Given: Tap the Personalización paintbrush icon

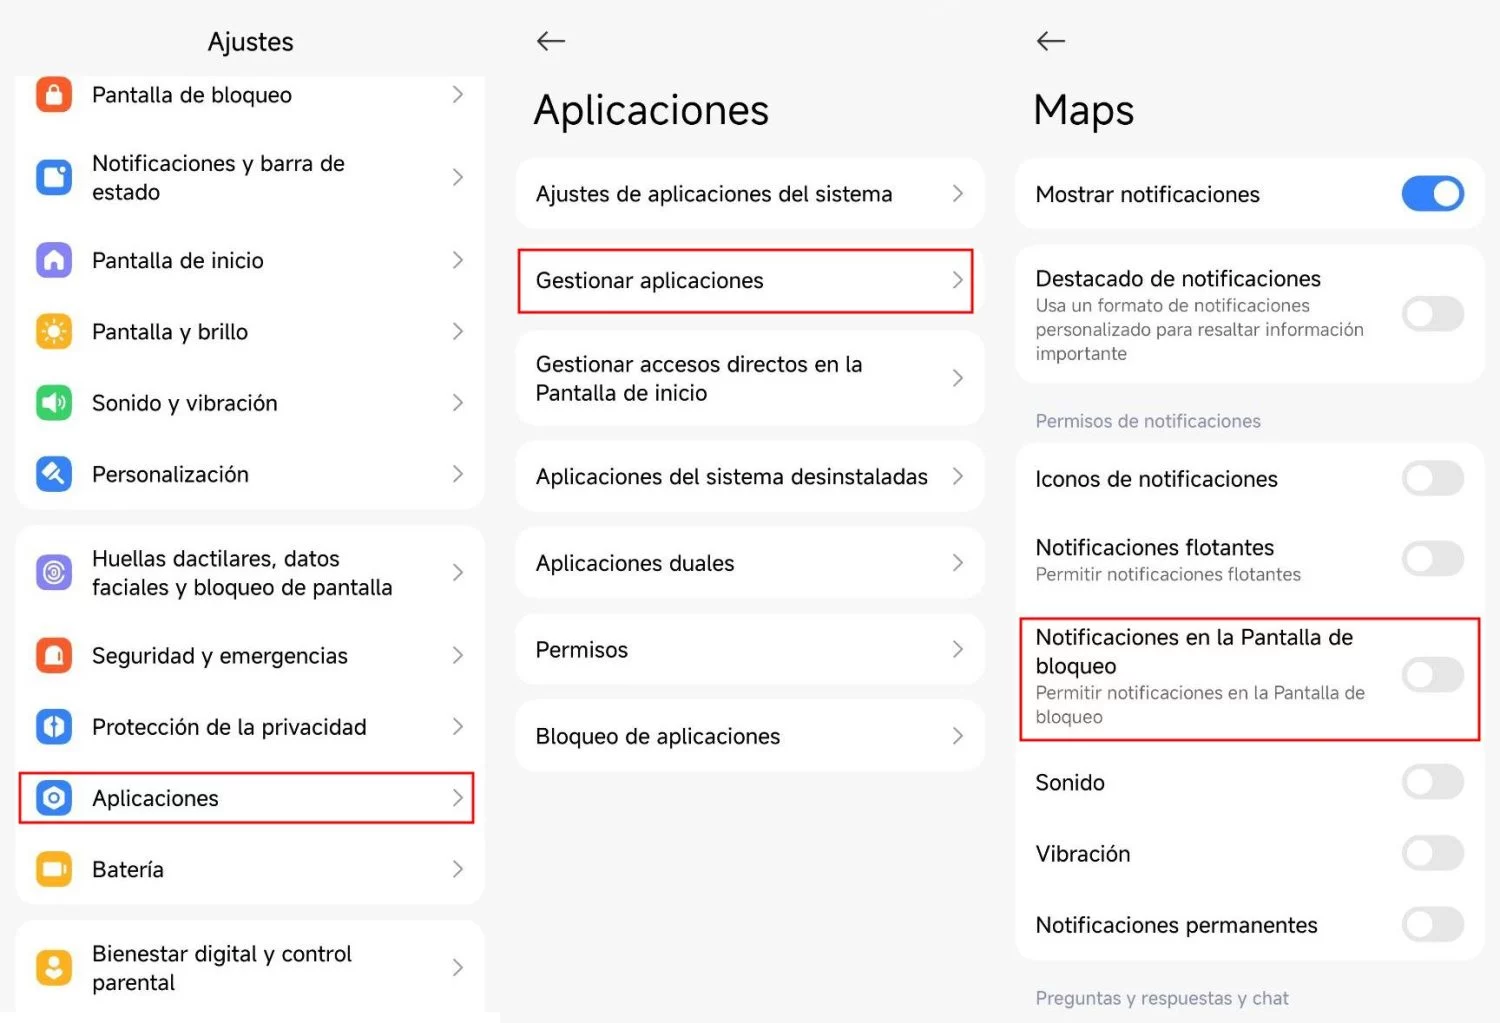Looking at the screenshot, I should coord(54,474).
